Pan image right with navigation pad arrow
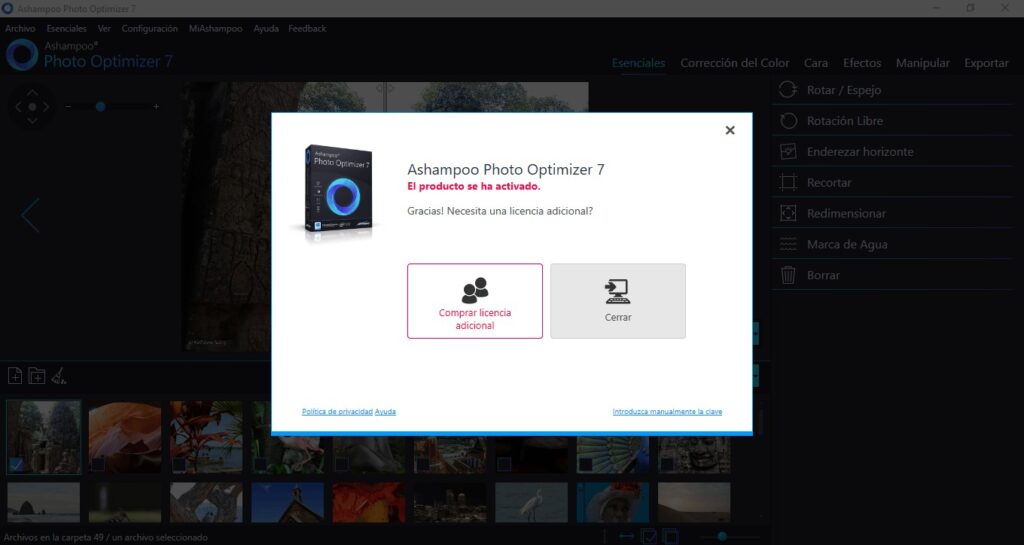The height and width of the screenshot is (545, 1024). click(46, 106)
